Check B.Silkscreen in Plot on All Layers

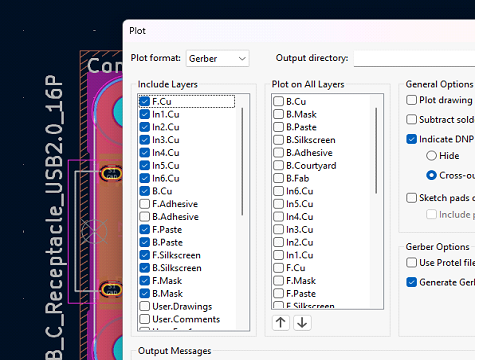pyautogui.click(x=279, y=140)
